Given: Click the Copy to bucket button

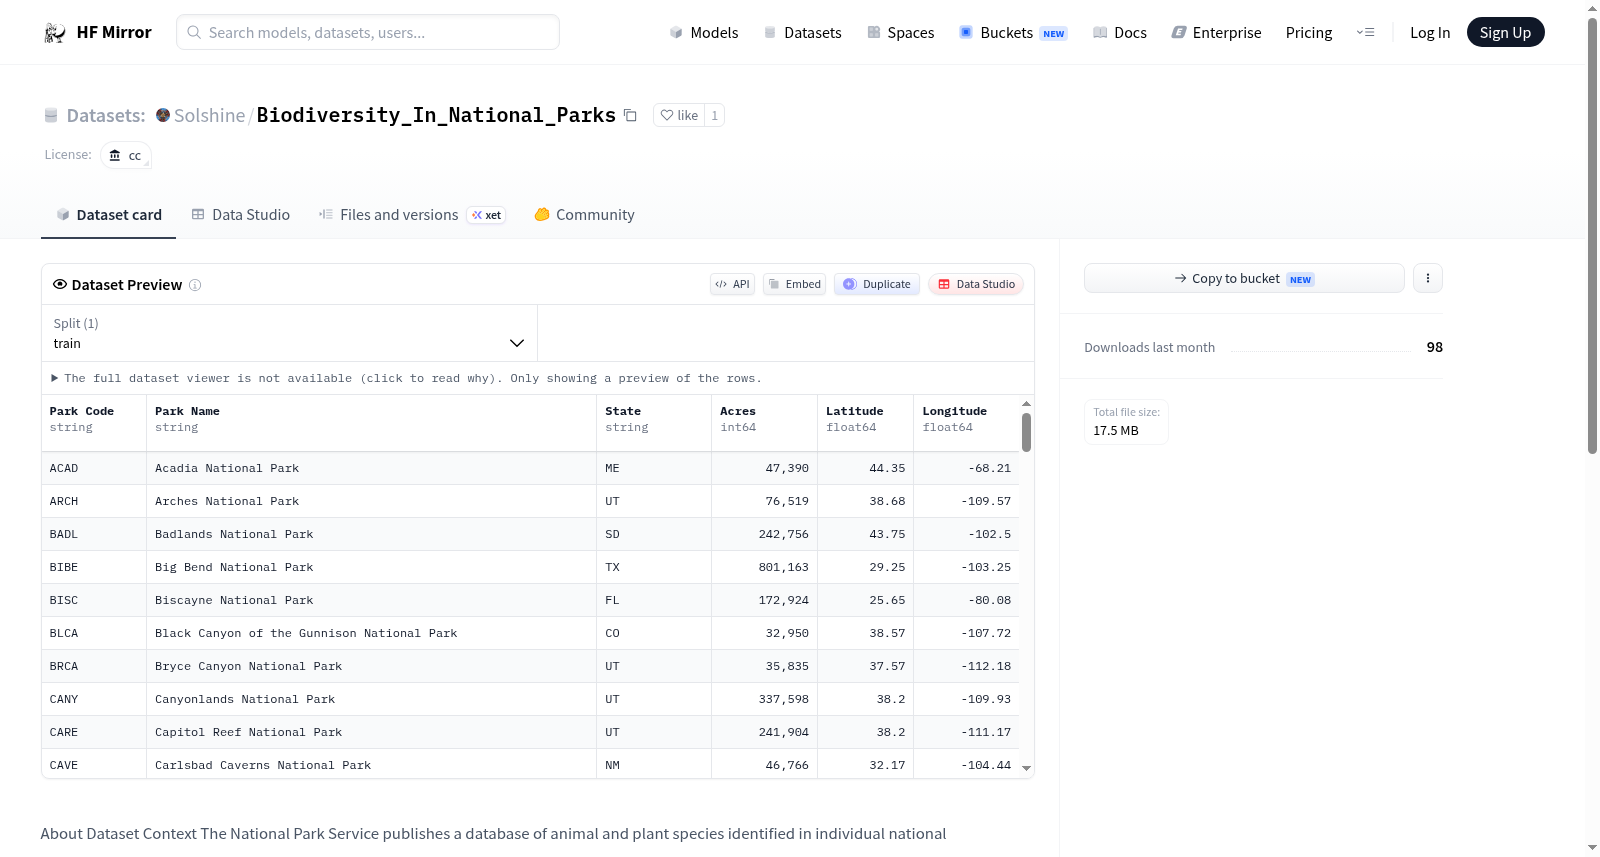Looking at the screenshot, I should point(1244,278).
